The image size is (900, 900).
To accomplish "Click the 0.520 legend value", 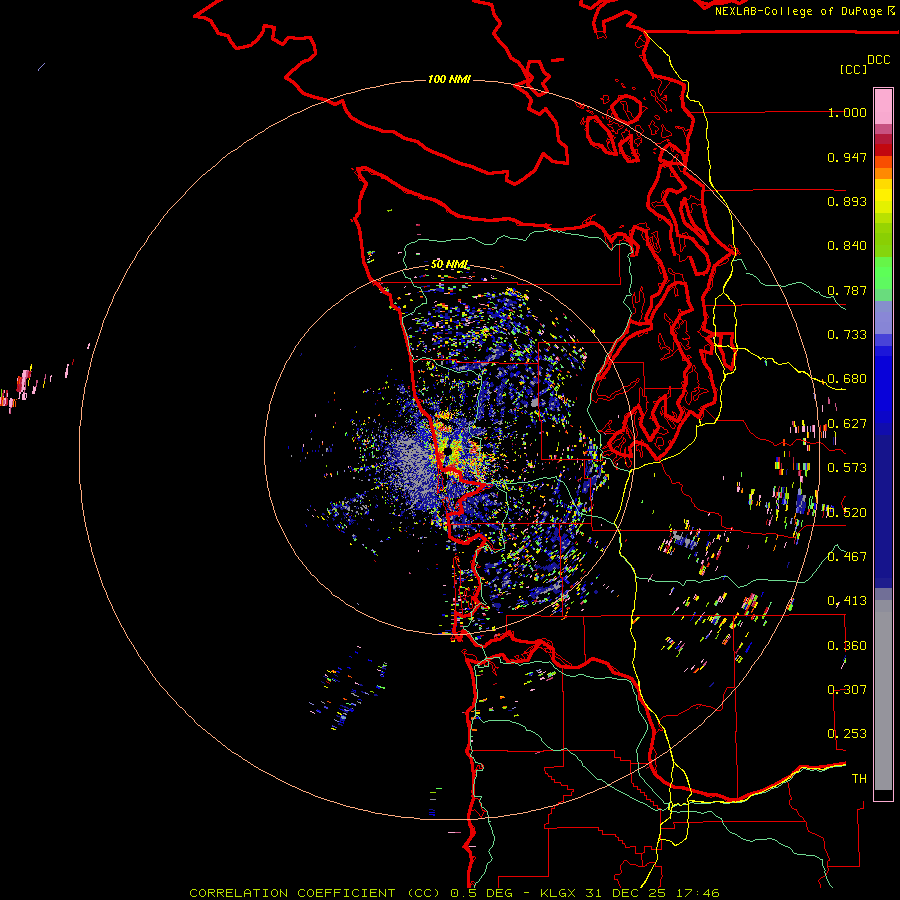I will [x=847, y=513].
